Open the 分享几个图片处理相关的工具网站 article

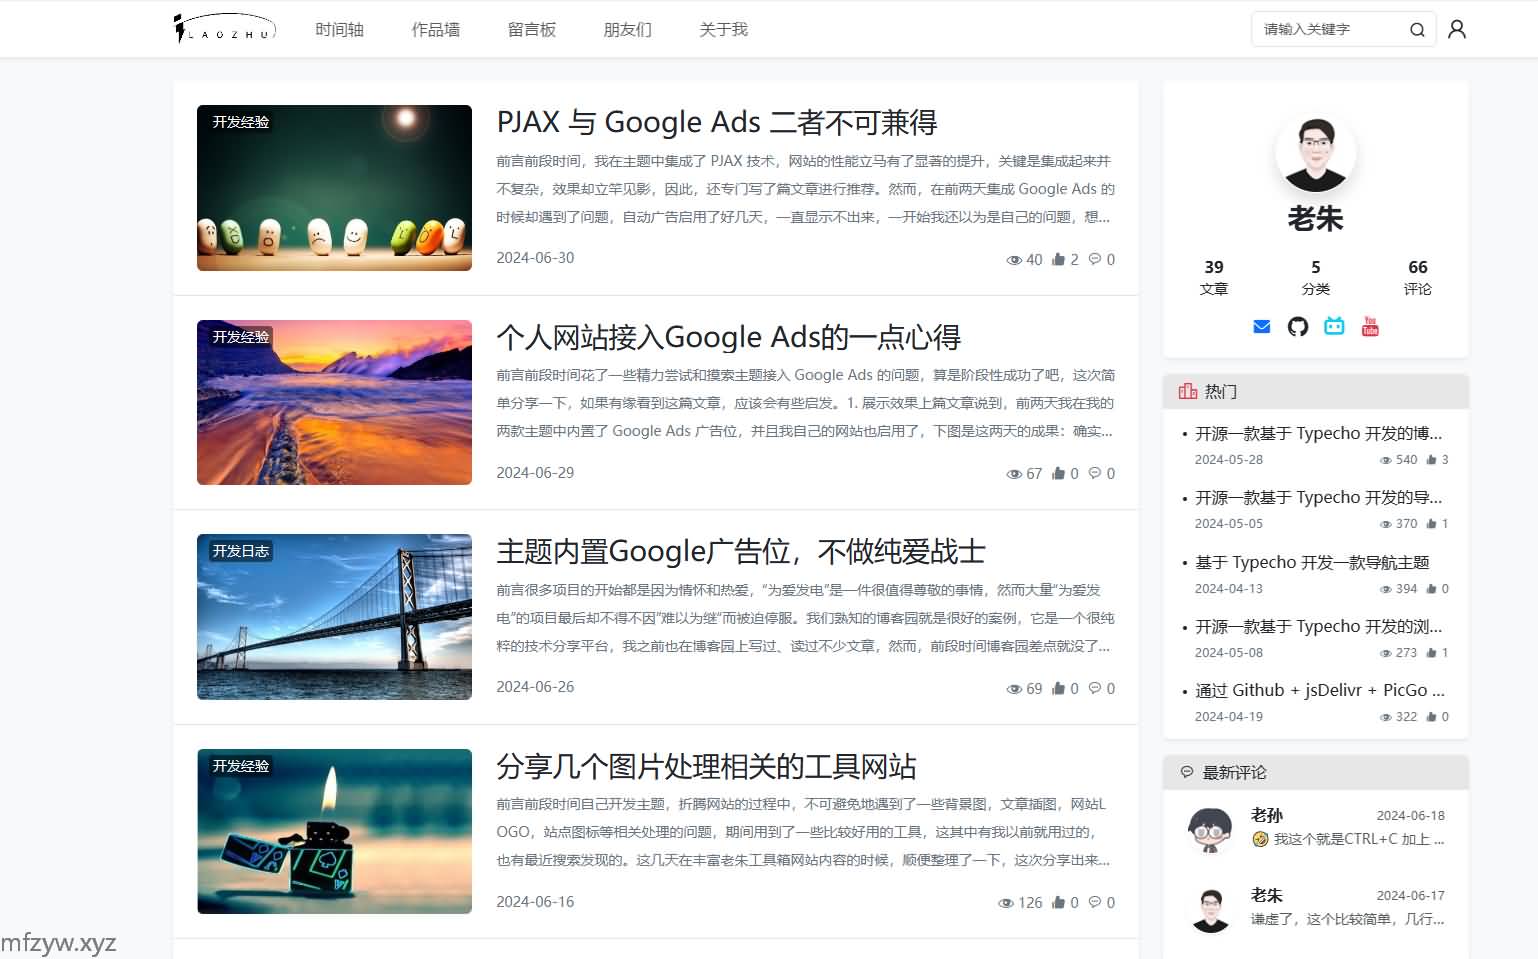point(706,767)
